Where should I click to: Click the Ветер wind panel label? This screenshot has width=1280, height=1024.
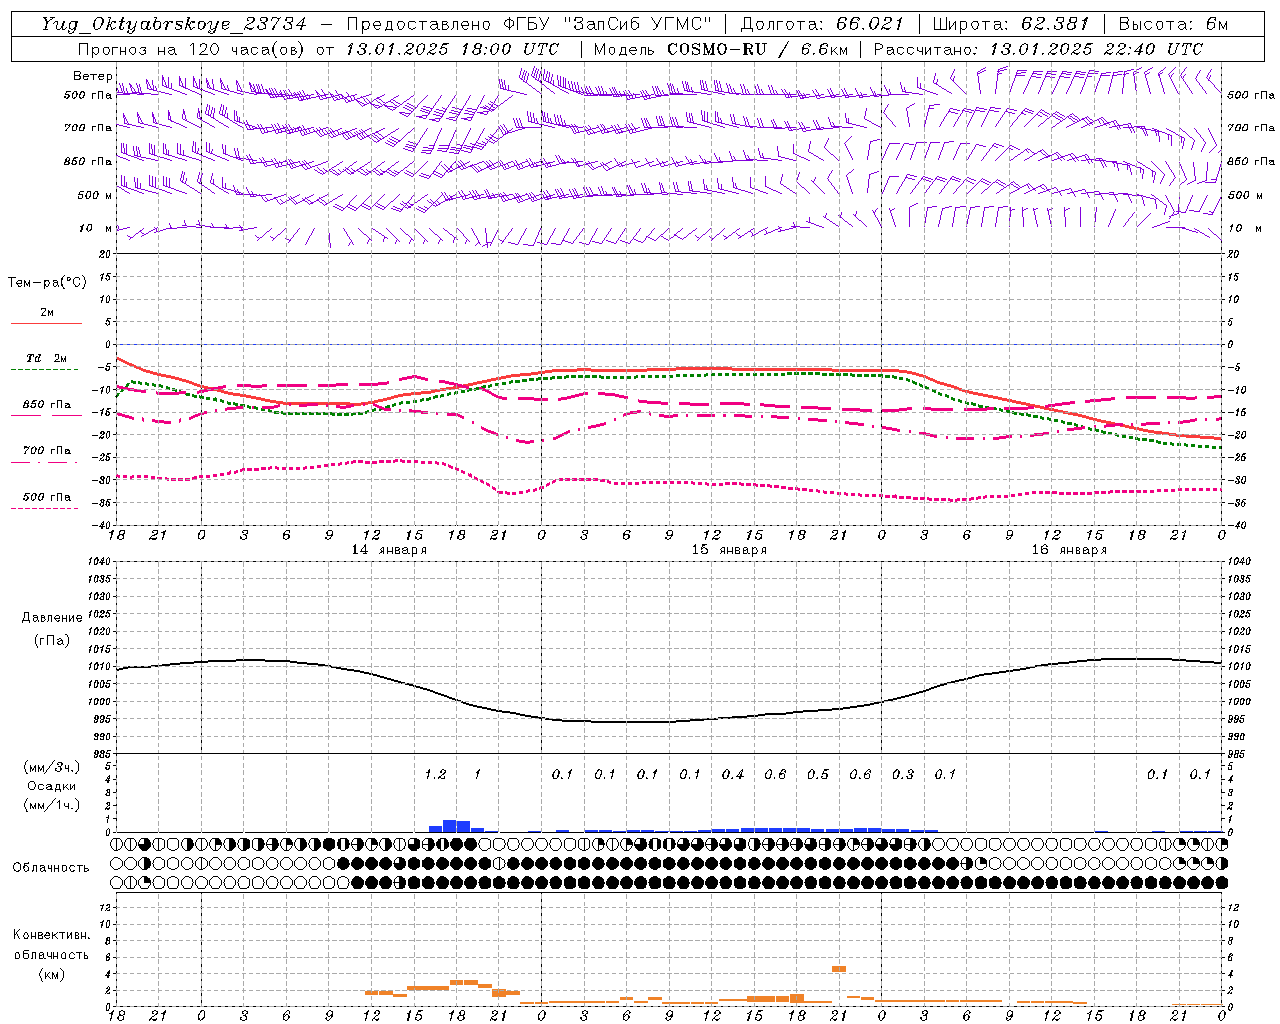click(x=92, y=76)
